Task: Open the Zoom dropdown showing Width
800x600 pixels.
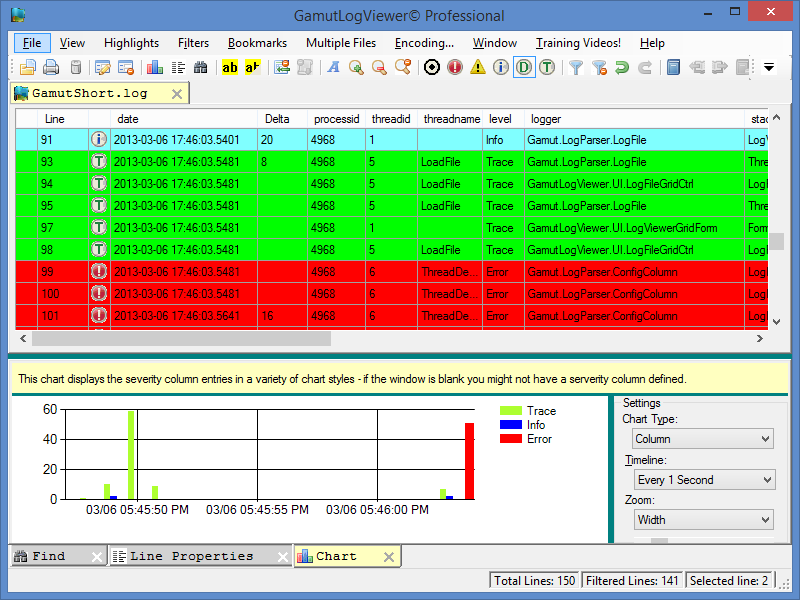Action: click(704, 520)
